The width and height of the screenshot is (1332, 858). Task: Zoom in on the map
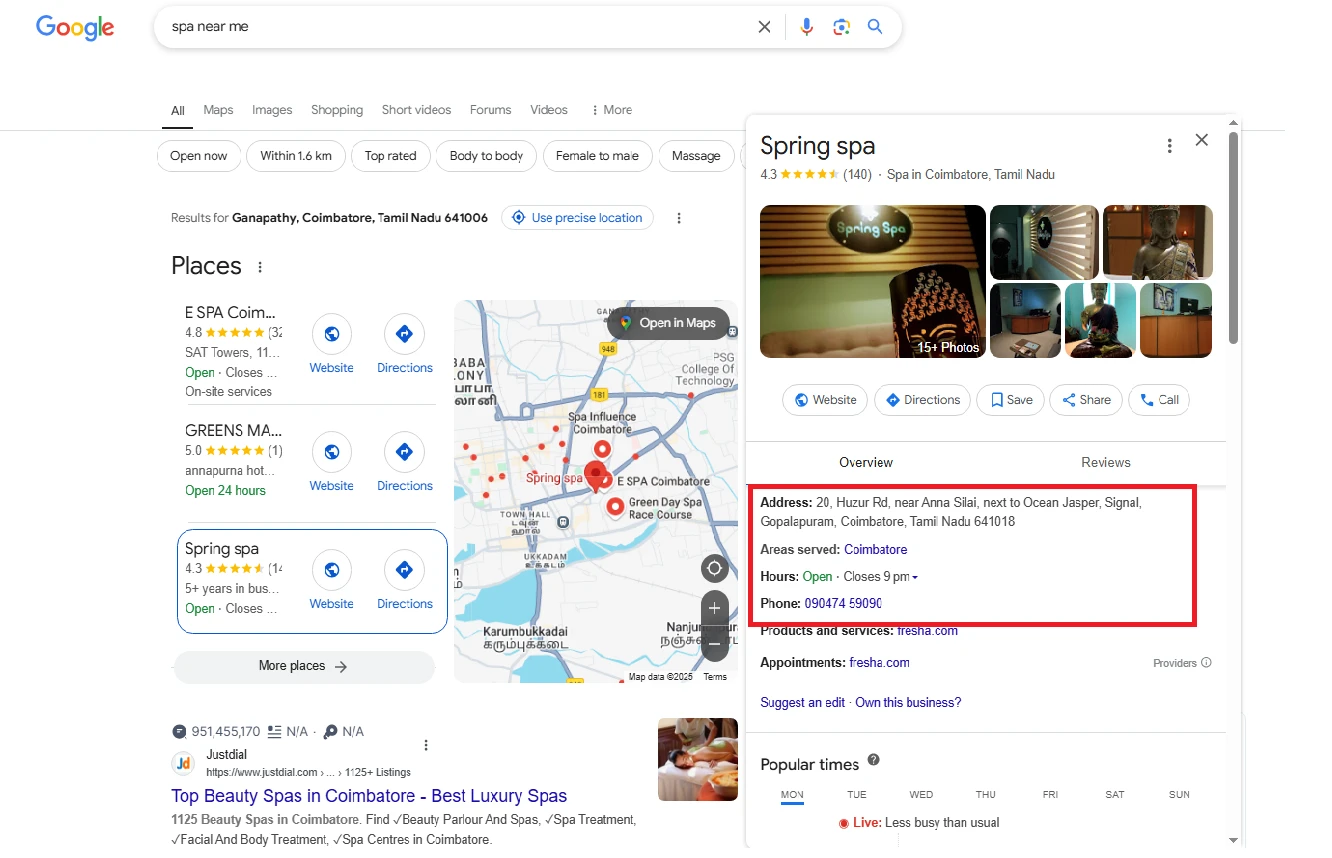point(714,608)
